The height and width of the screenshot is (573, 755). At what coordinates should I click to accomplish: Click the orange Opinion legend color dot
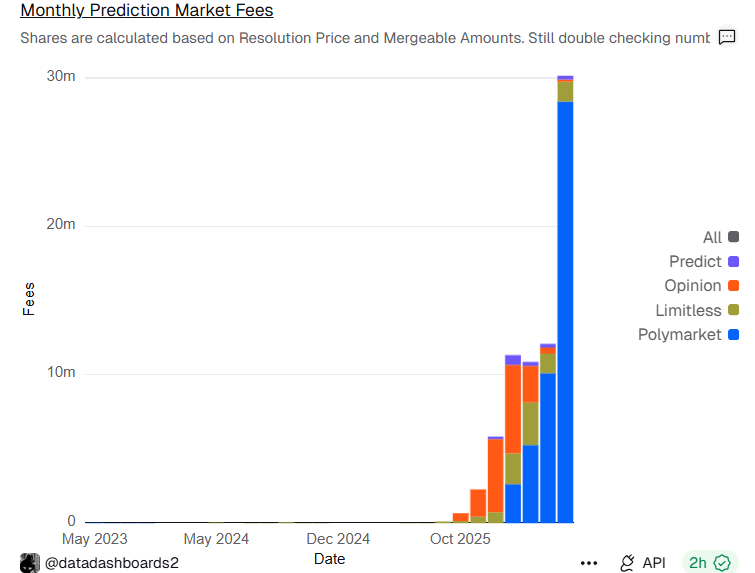pos(734,286)
